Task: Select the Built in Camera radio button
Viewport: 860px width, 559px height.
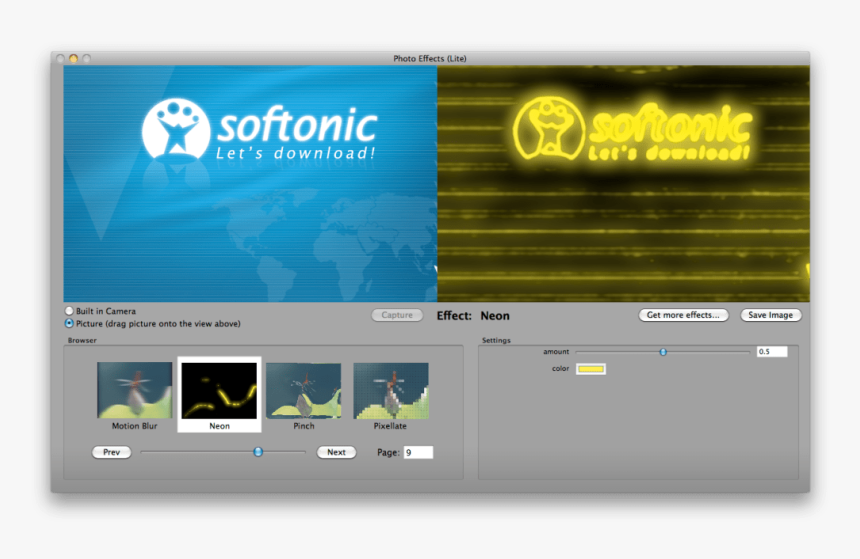Action: click(x=70, y=311)
